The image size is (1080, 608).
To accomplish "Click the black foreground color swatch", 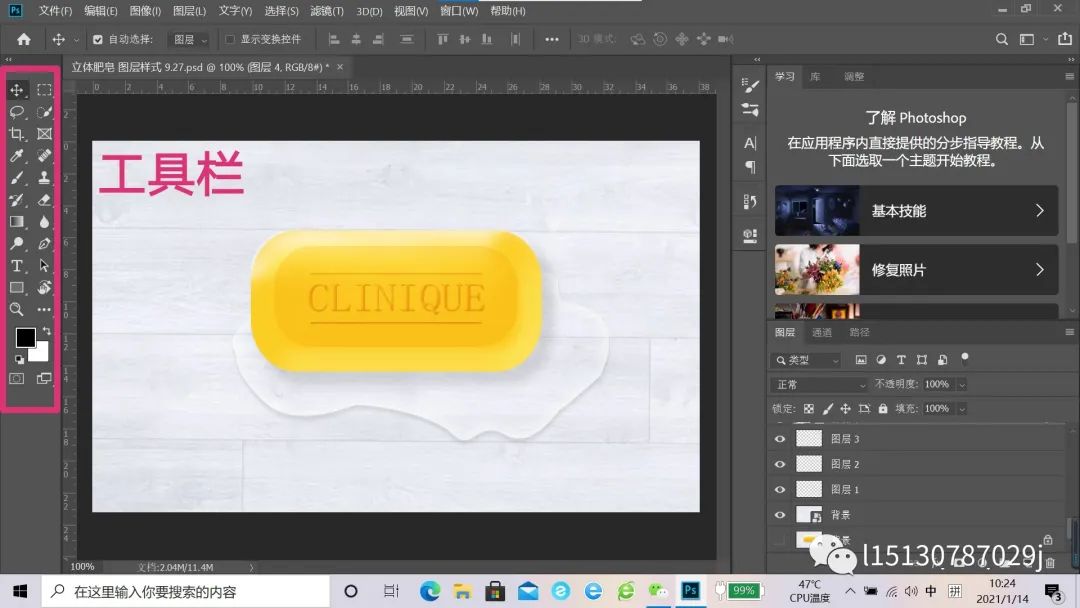I will pos(25,338).
